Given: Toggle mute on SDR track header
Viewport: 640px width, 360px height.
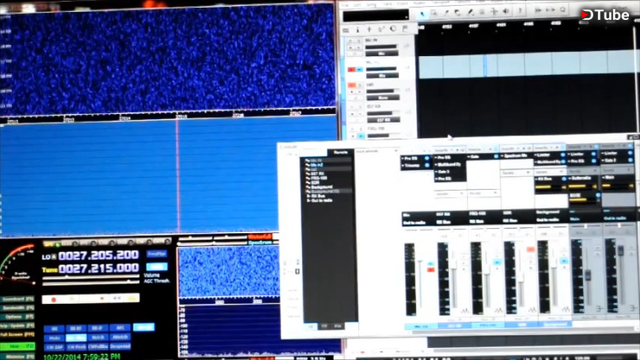Looking at the screenshot, I should 352,85.
